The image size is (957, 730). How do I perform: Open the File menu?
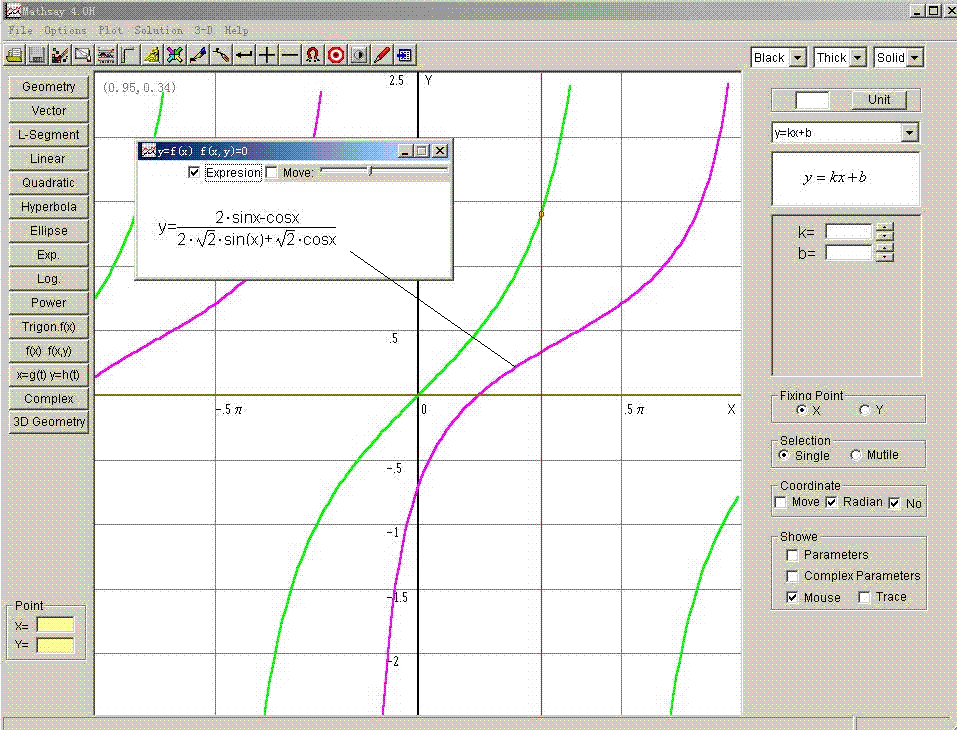coord(20,30)
